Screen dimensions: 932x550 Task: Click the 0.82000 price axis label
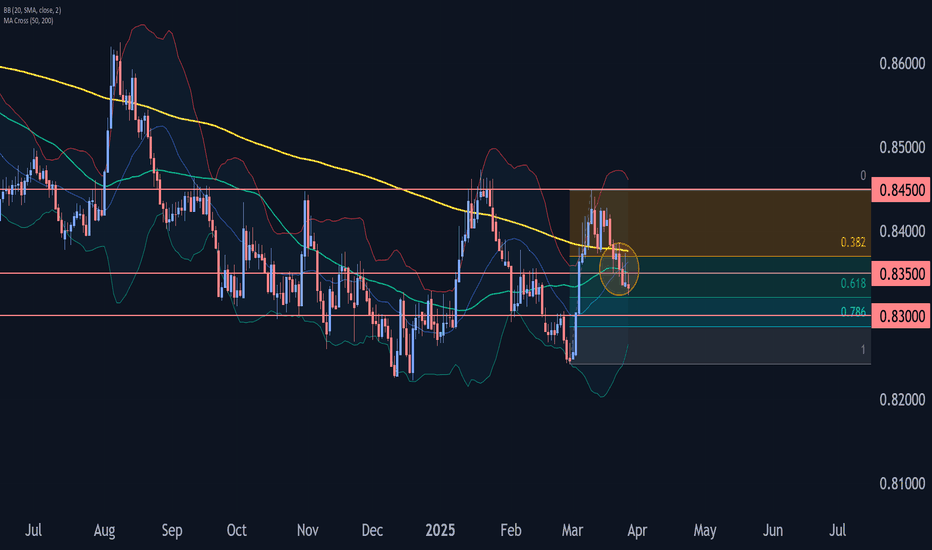click(x=902, y=400)
